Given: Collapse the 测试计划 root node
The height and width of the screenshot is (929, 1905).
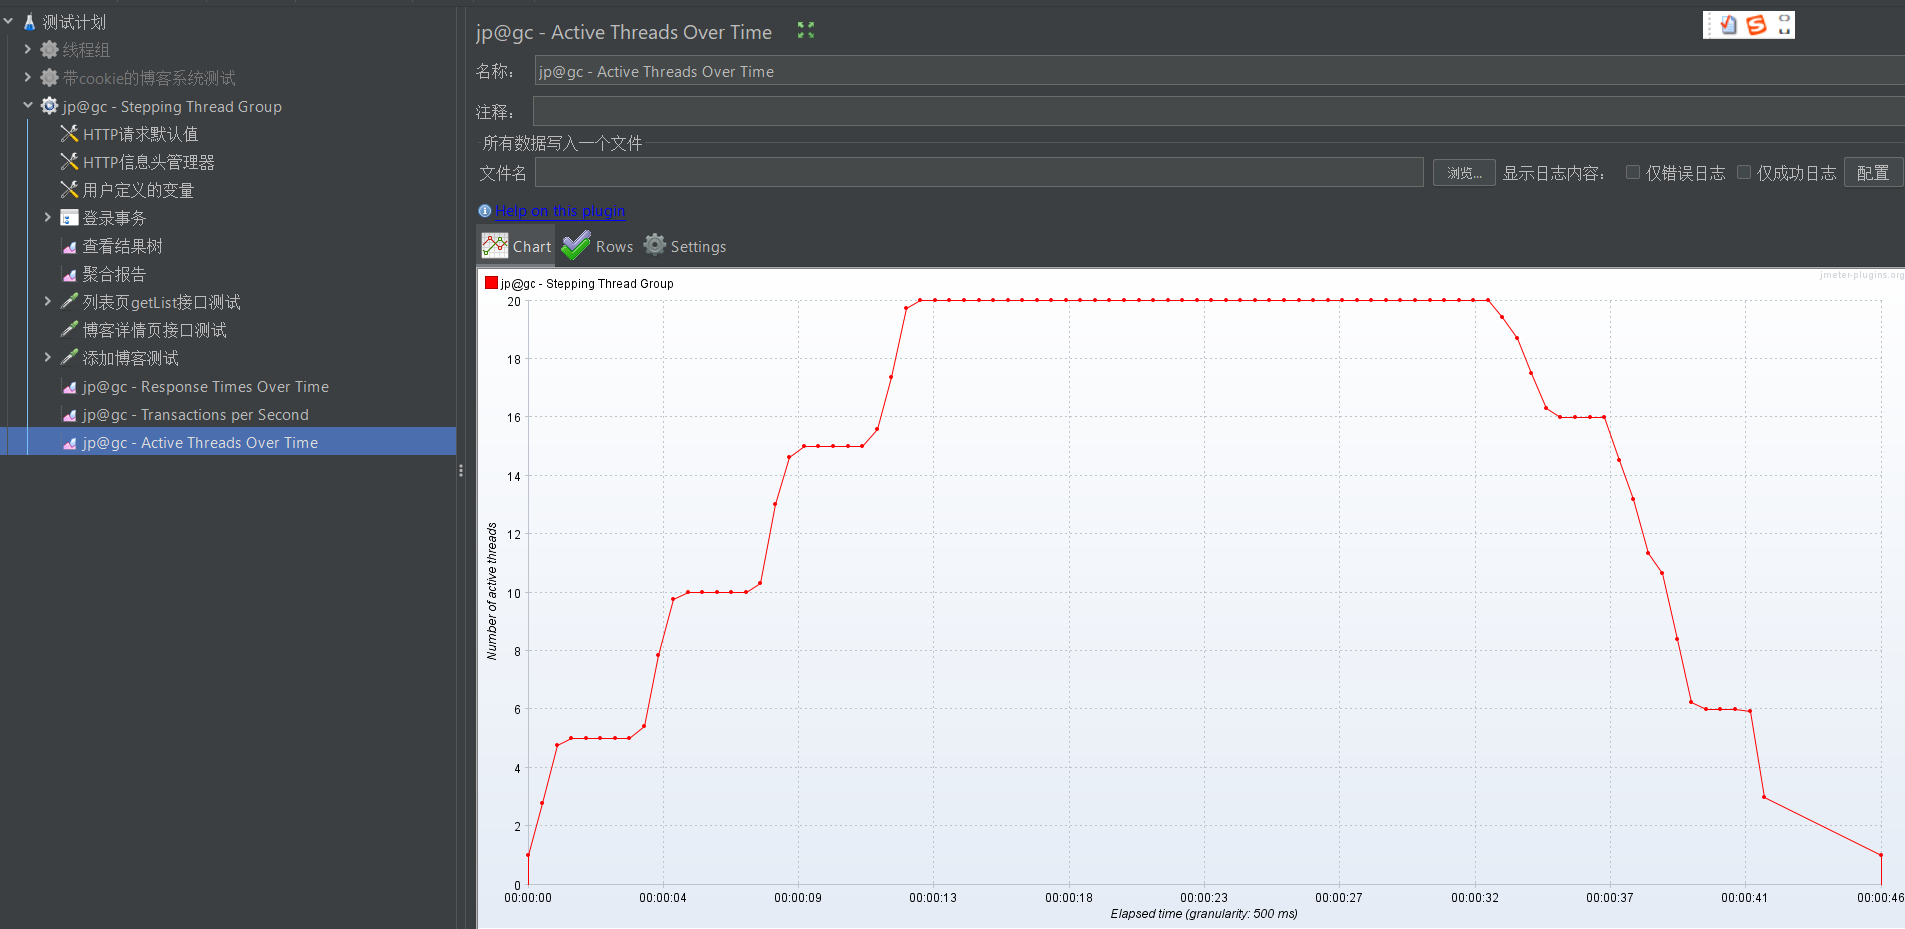Looking at the screenshot, I should coord(9,21).
